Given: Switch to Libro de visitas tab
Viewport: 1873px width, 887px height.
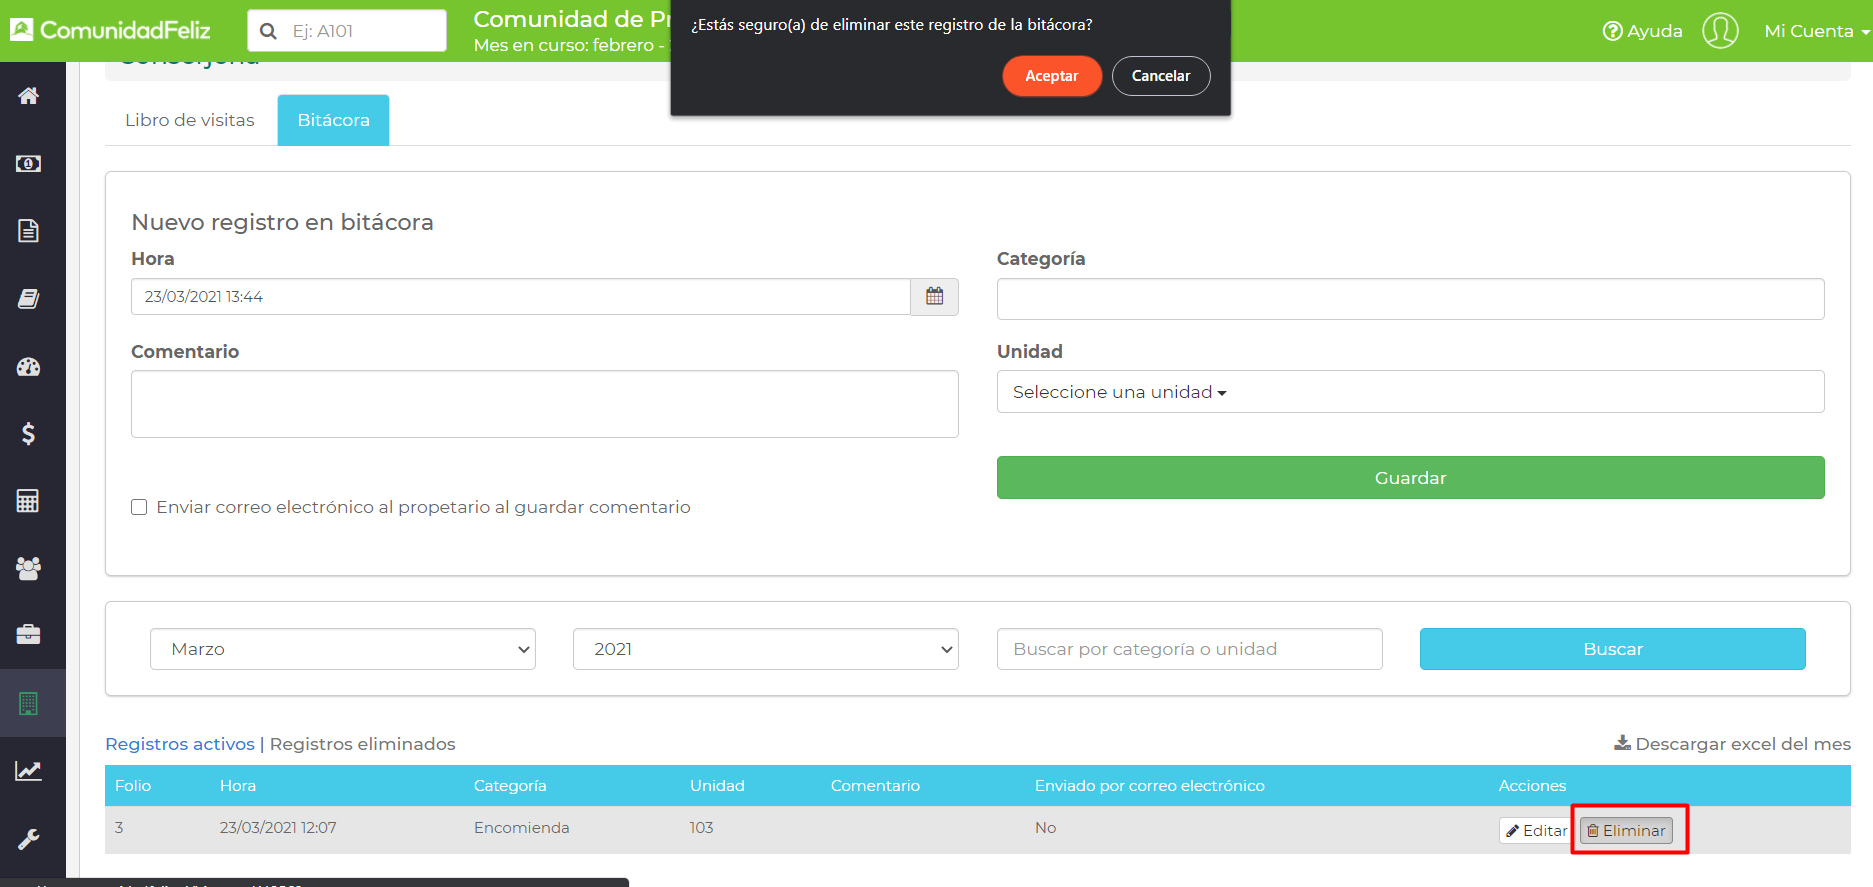Looking at the screenshot, I should click(x=190, y=120).
